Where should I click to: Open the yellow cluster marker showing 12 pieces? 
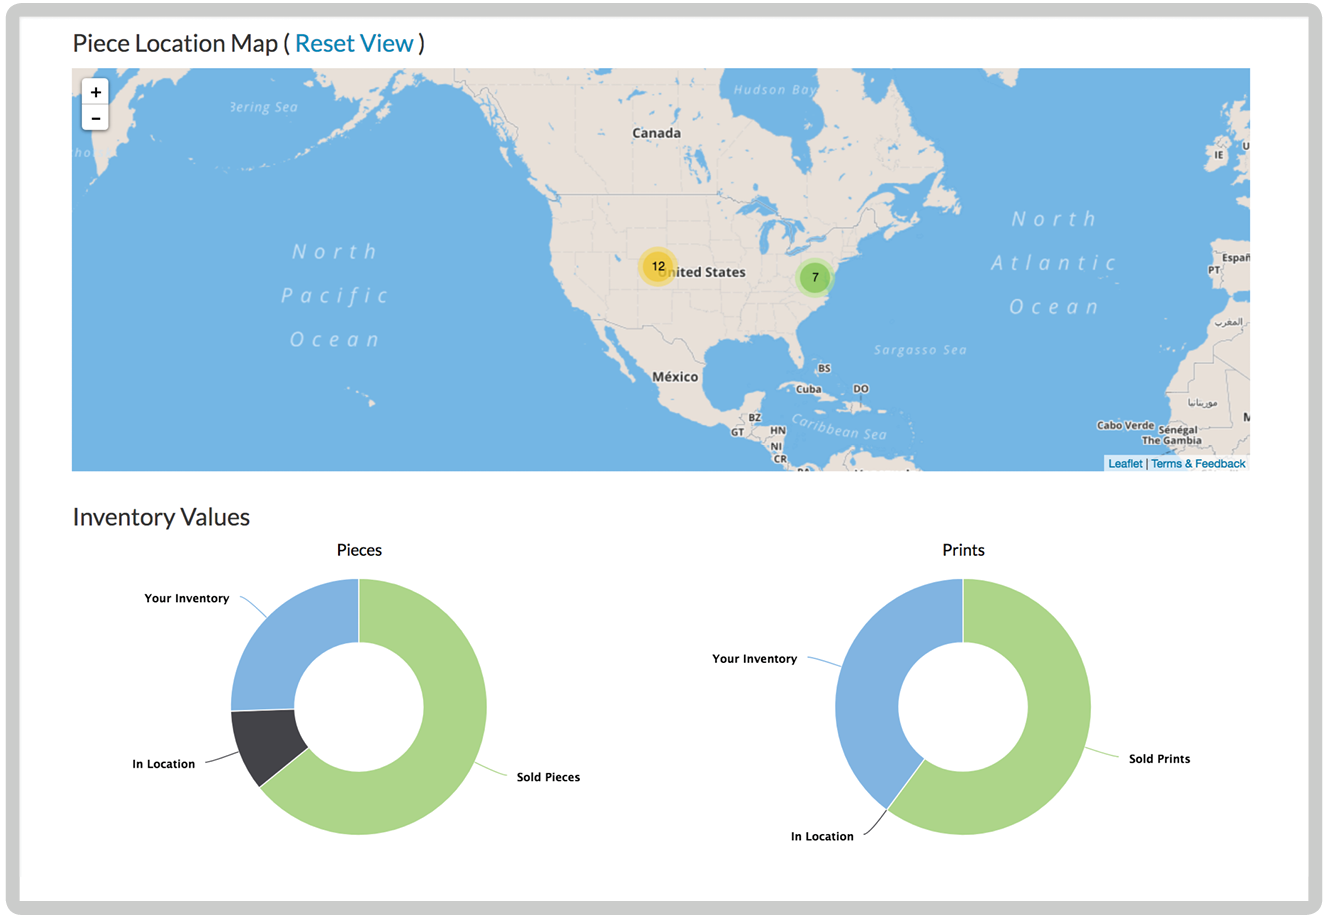(657, 266)
